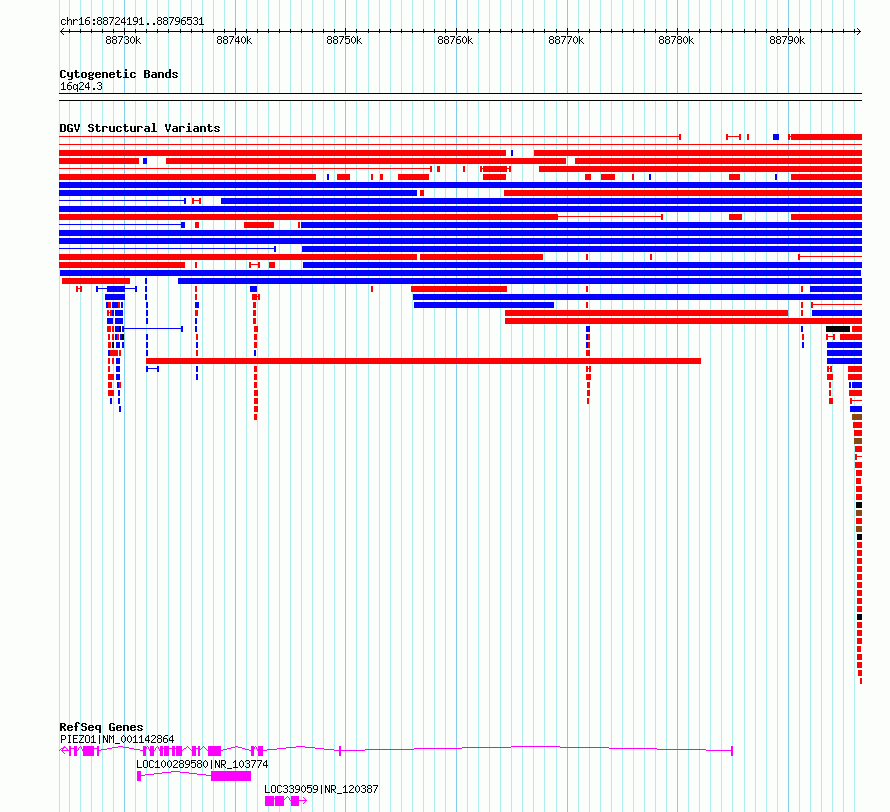Select the wide black structural variant bar
This screenshot has width=890, height=812.
838,329
